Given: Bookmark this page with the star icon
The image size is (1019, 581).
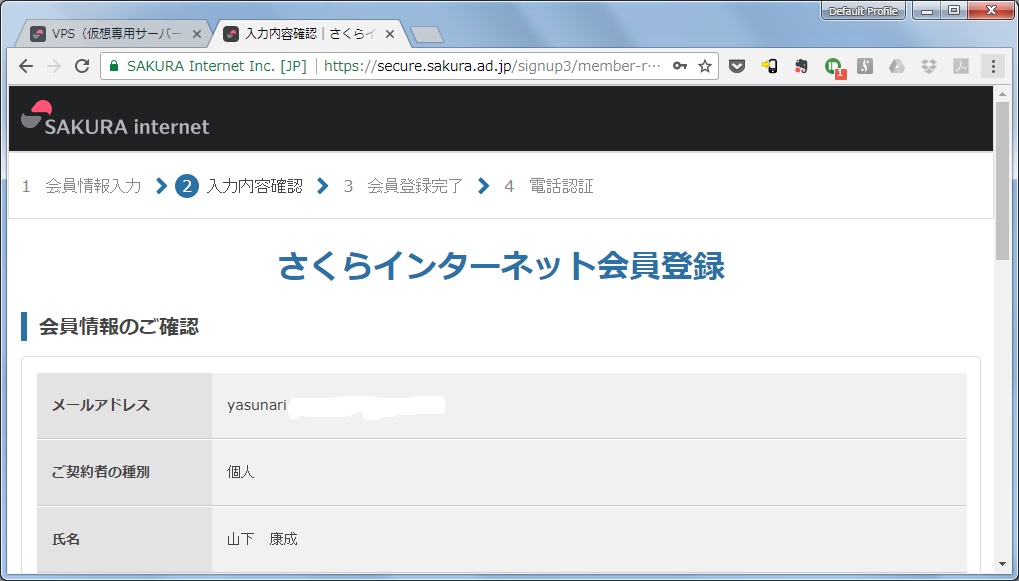Looking at the screenshot, I should point(704,66).
